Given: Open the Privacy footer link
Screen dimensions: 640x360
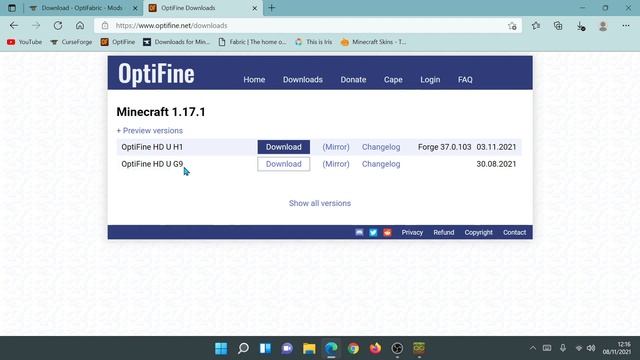Looking at the screenshot, I should coord(412,232).
